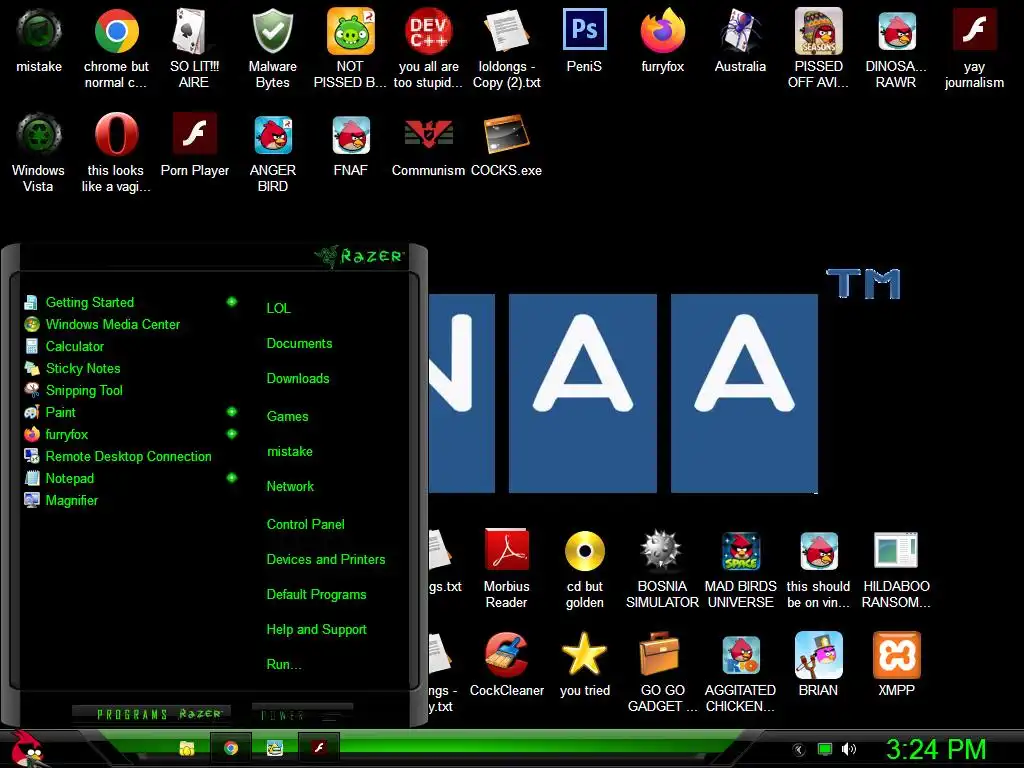Open the Malware Bytes shield icon
The image size is (1024, 768).
(x=272, y=31)
